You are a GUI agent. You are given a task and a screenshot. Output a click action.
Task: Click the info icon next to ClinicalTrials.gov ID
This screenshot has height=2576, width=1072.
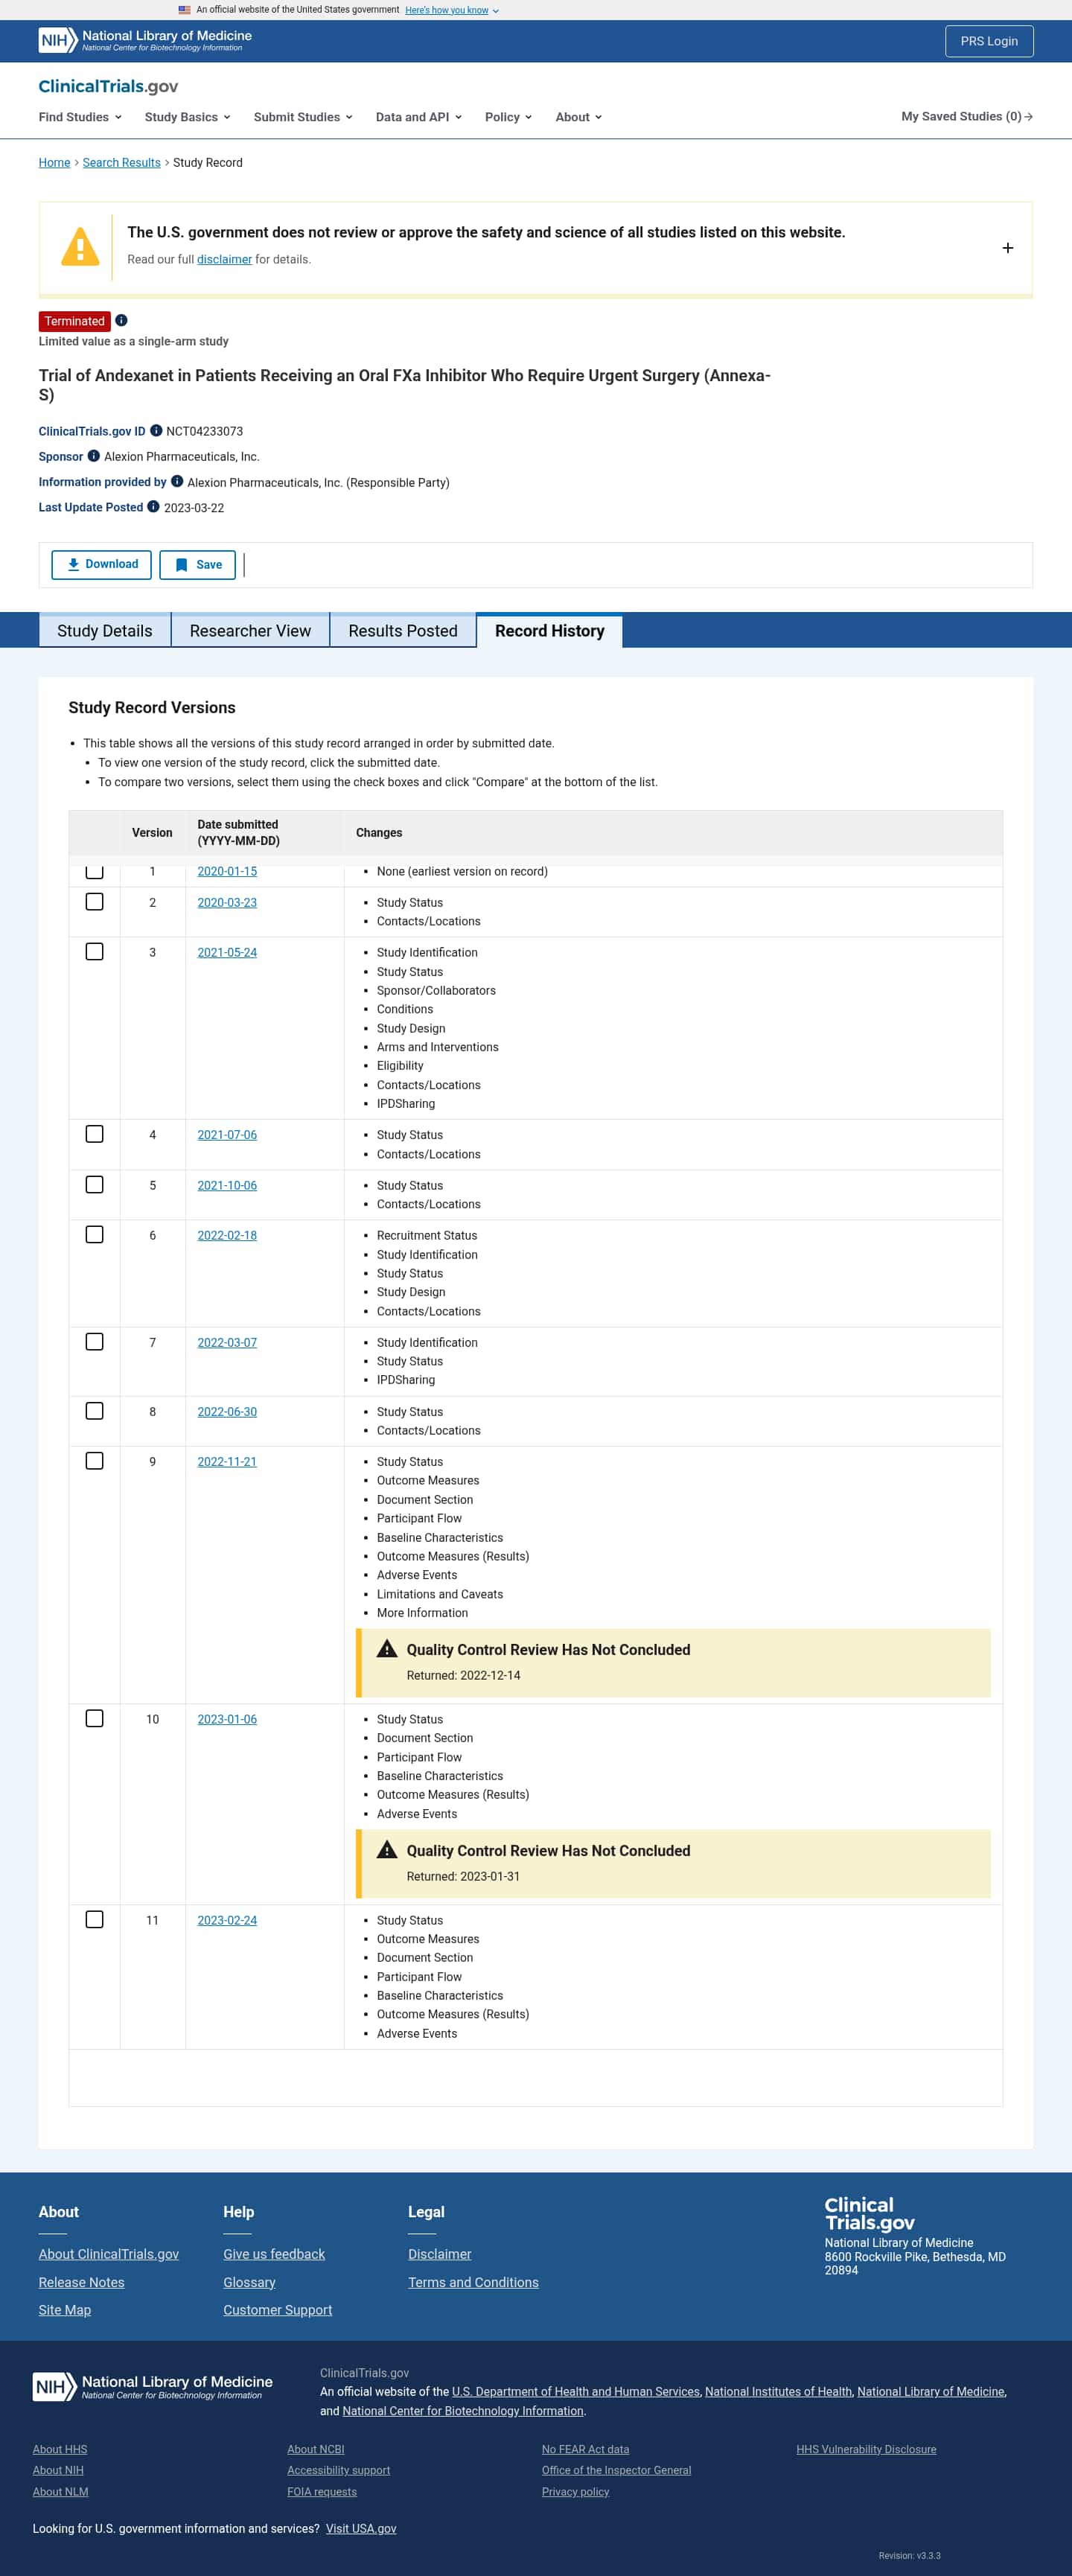pyautogui.click(x=156, y=431)
